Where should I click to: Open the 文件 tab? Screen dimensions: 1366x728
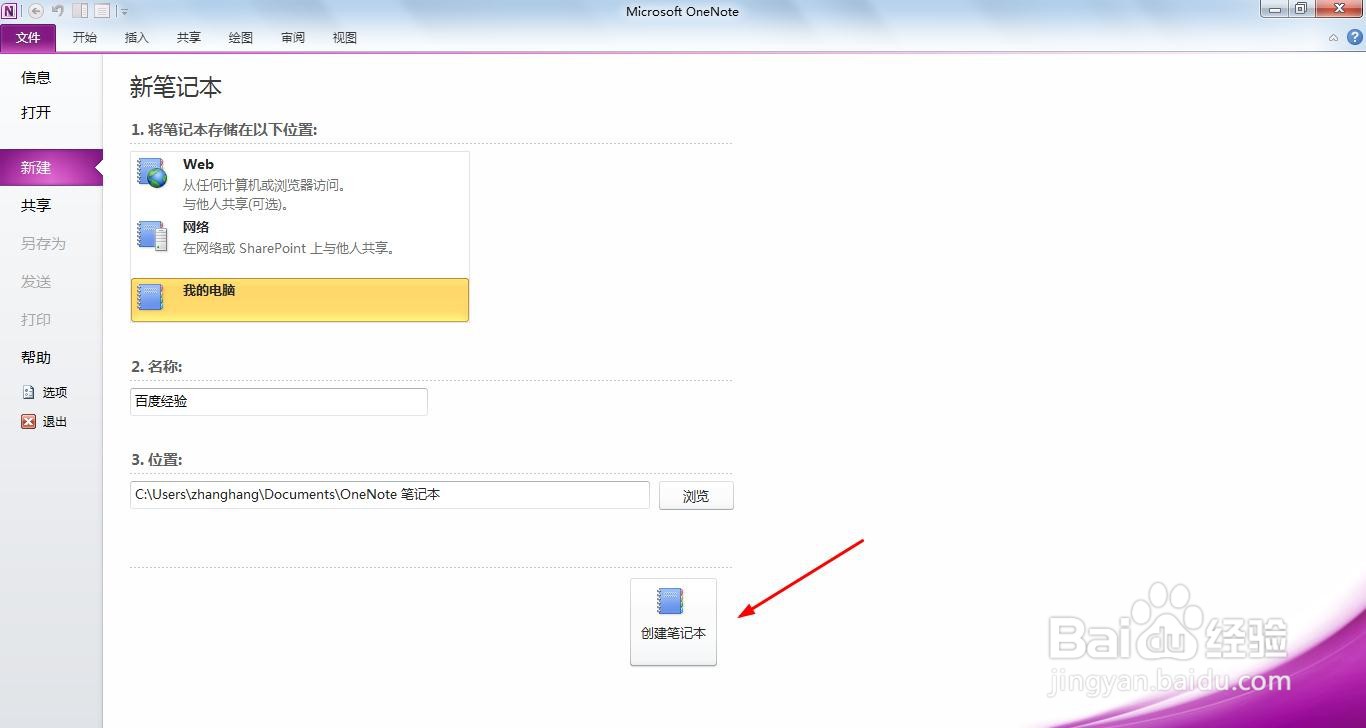coord(28,38)
